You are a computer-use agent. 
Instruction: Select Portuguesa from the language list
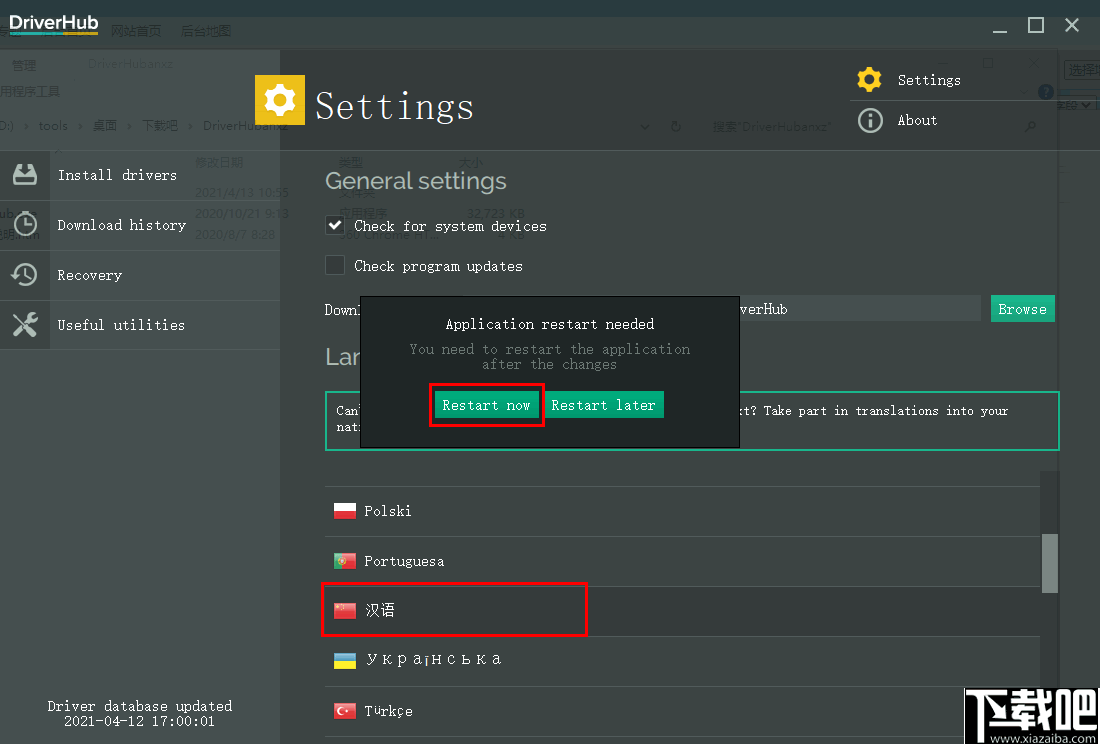point(404,561)
